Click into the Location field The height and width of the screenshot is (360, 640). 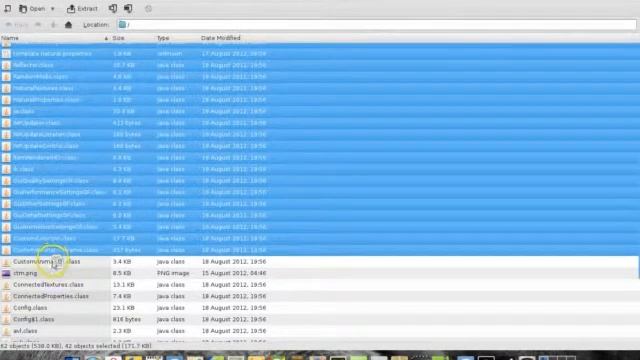[x=376, y=25]
